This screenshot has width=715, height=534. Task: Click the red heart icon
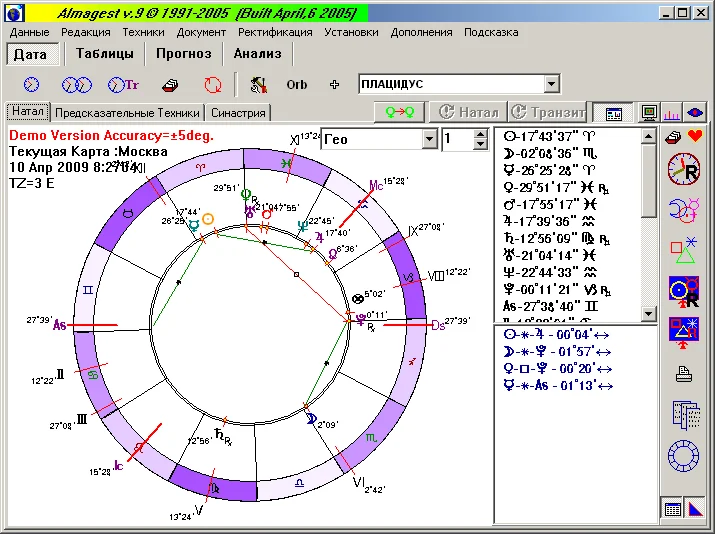pyautogui.click(x=696, y=136)
